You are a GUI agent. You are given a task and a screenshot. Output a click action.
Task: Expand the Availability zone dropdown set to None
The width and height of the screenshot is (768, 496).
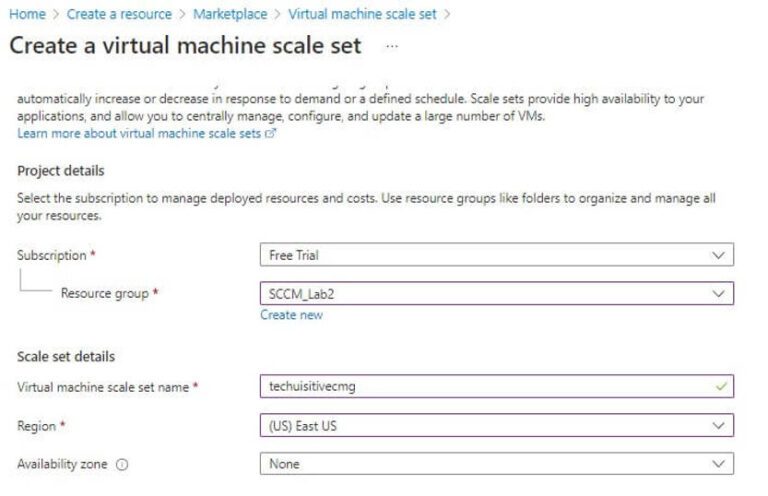496,464
